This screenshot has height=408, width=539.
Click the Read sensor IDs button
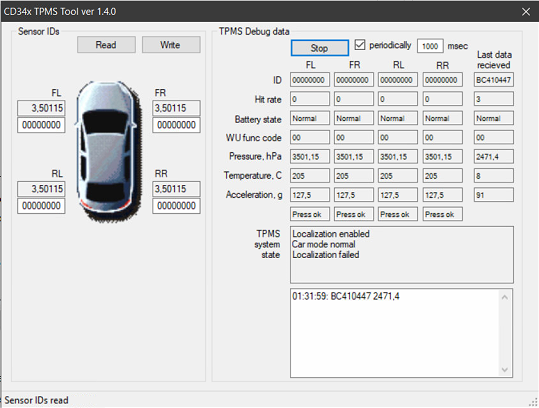(x=106, y=45)
